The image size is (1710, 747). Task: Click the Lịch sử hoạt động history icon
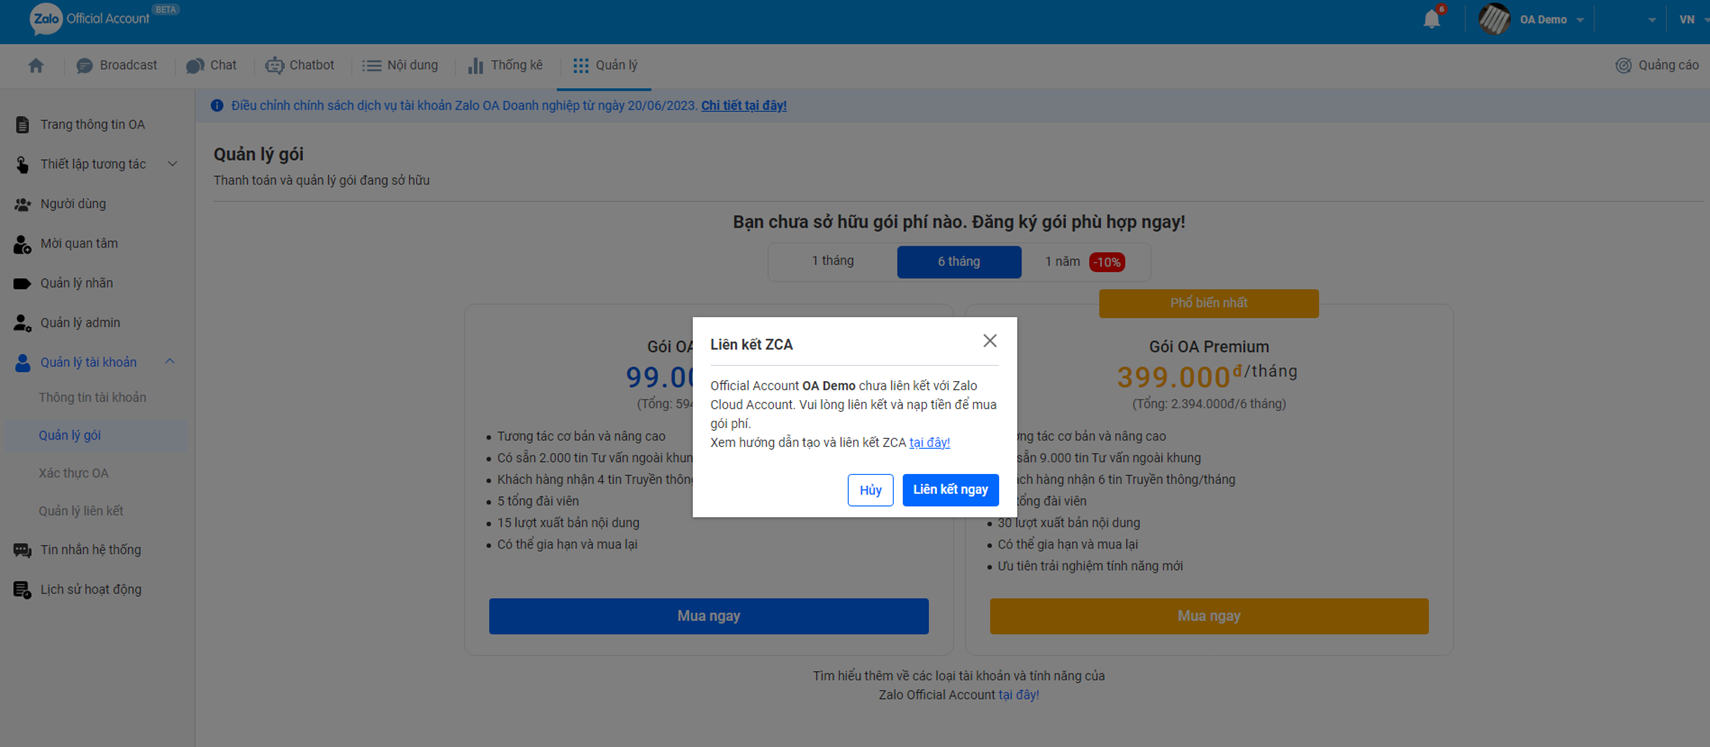22,590
